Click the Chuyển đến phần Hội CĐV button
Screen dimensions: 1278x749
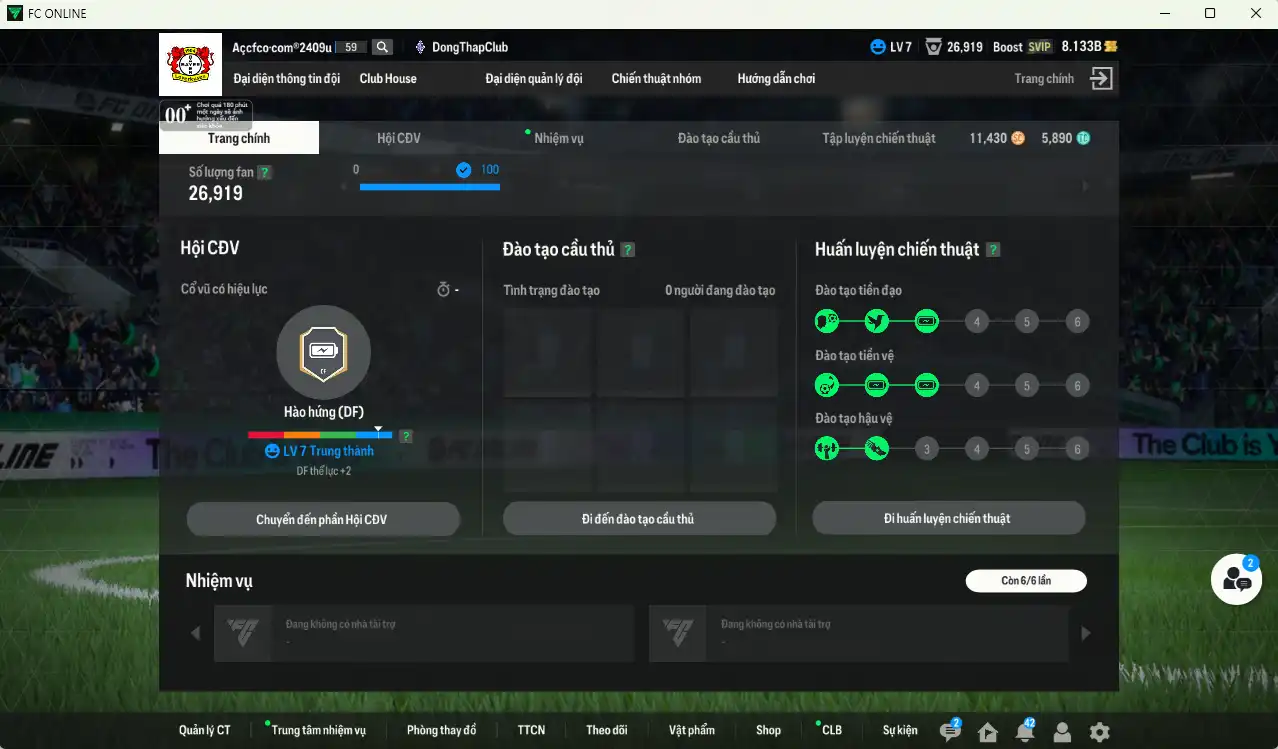click(x=323, y=519)
